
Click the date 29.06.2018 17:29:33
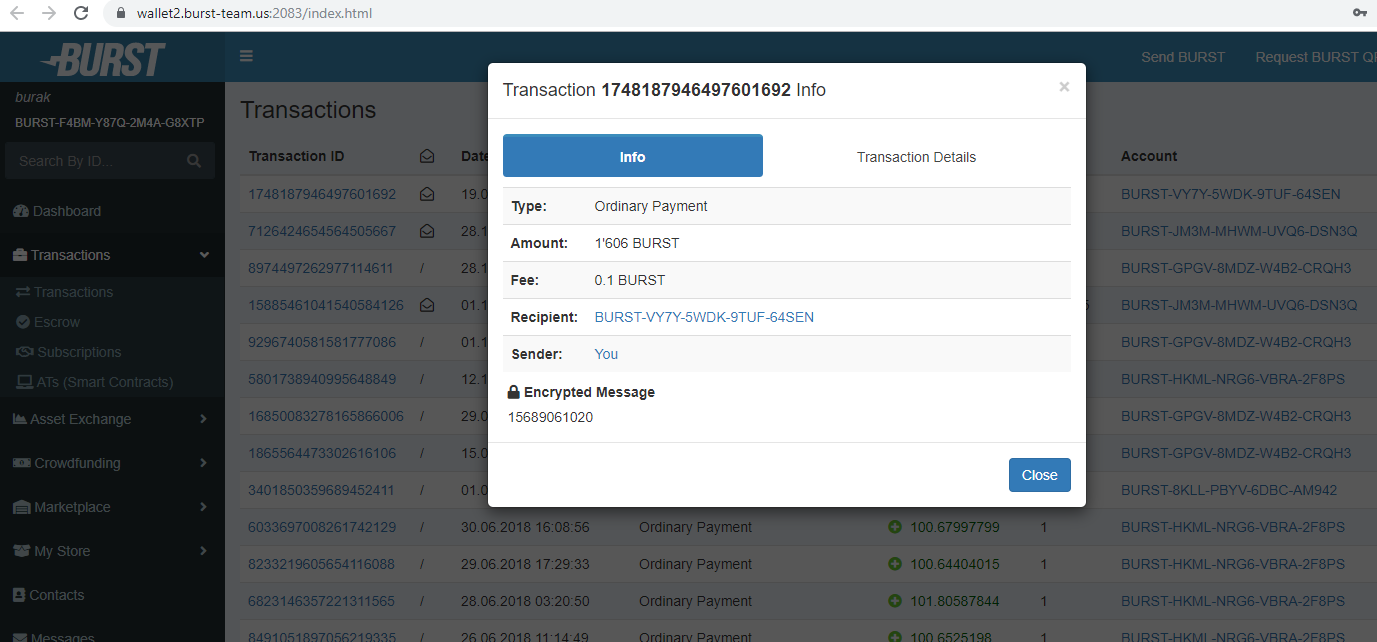point(525,564)
